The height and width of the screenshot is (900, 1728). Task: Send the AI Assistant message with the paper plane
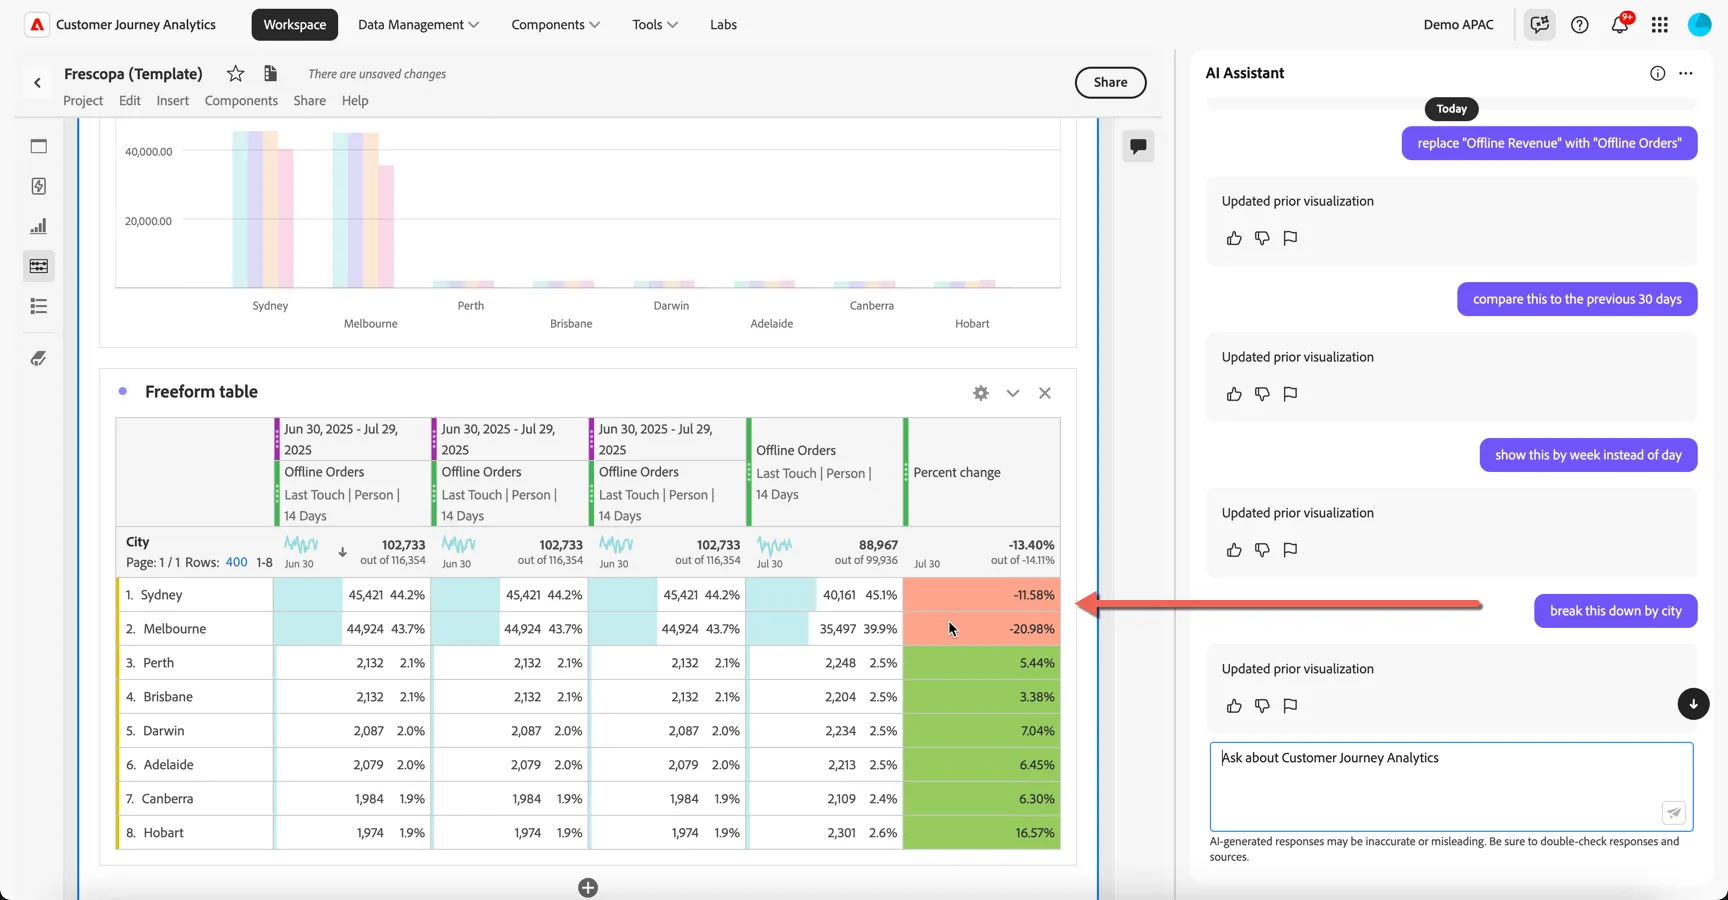1674,813
